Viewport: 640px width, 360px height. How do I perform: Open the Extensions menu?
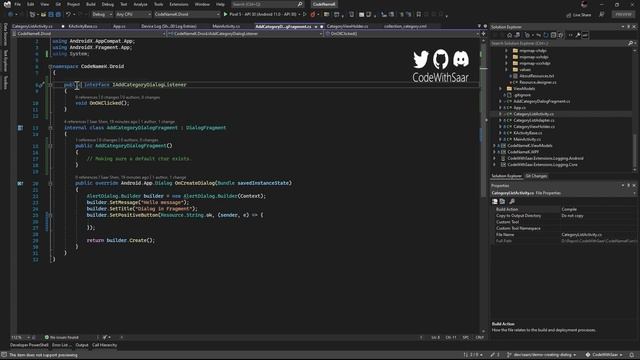click(179, 4)
